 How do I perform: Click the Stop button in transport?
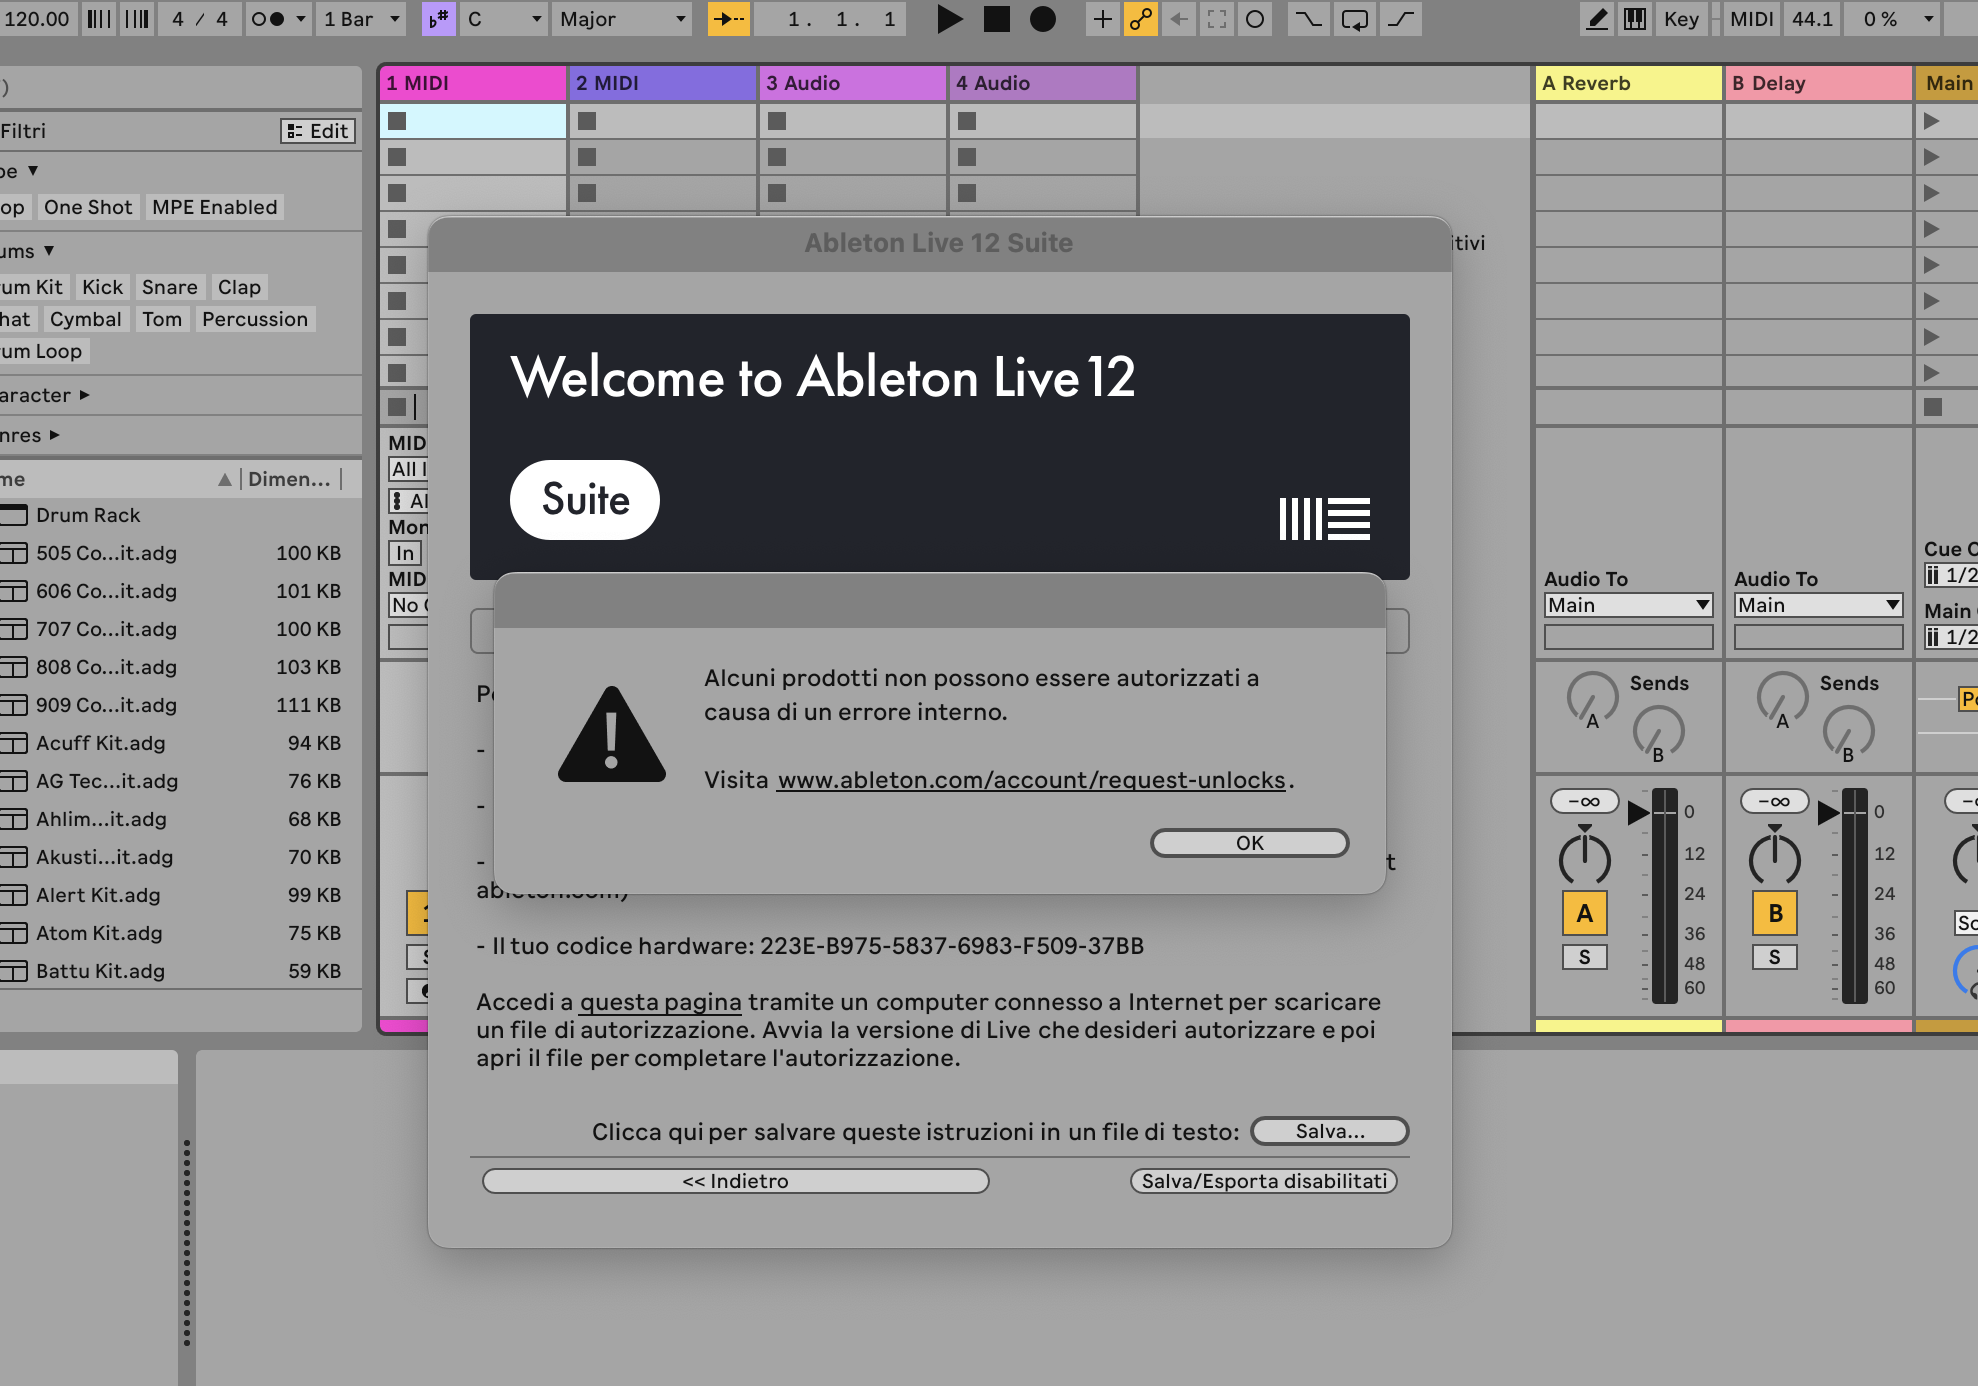click(x=996, y=19)
